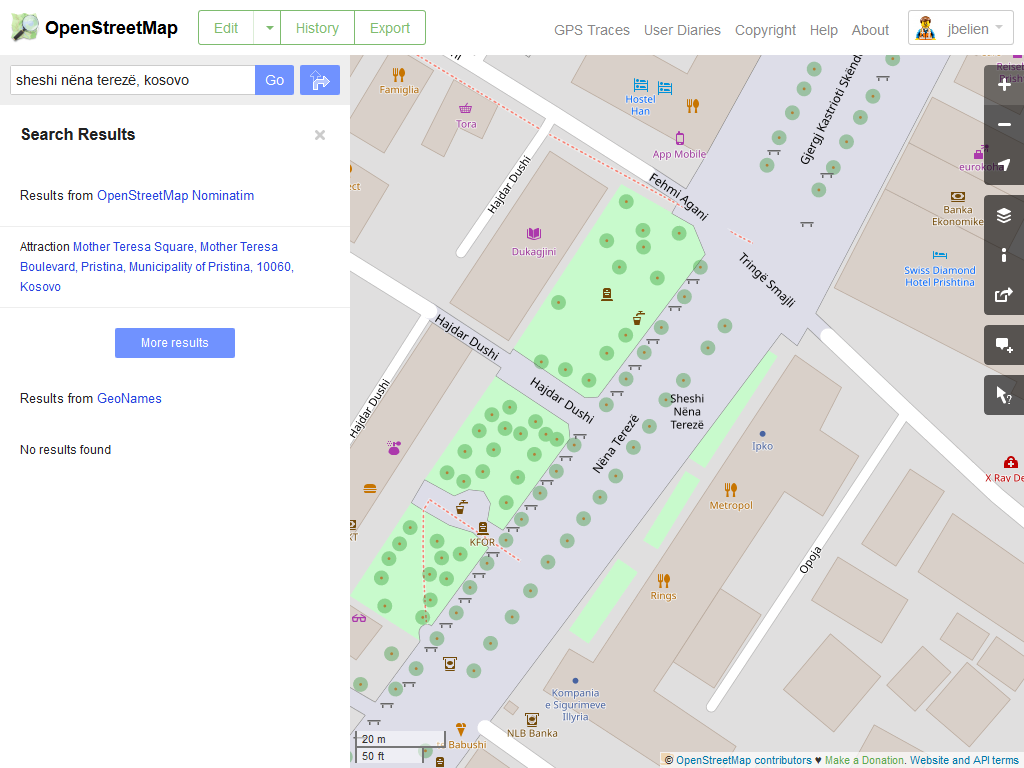Click the directions arrow button
This screenshot has width=1024, height=768.
pyautogui.click(x=320, y=80)
